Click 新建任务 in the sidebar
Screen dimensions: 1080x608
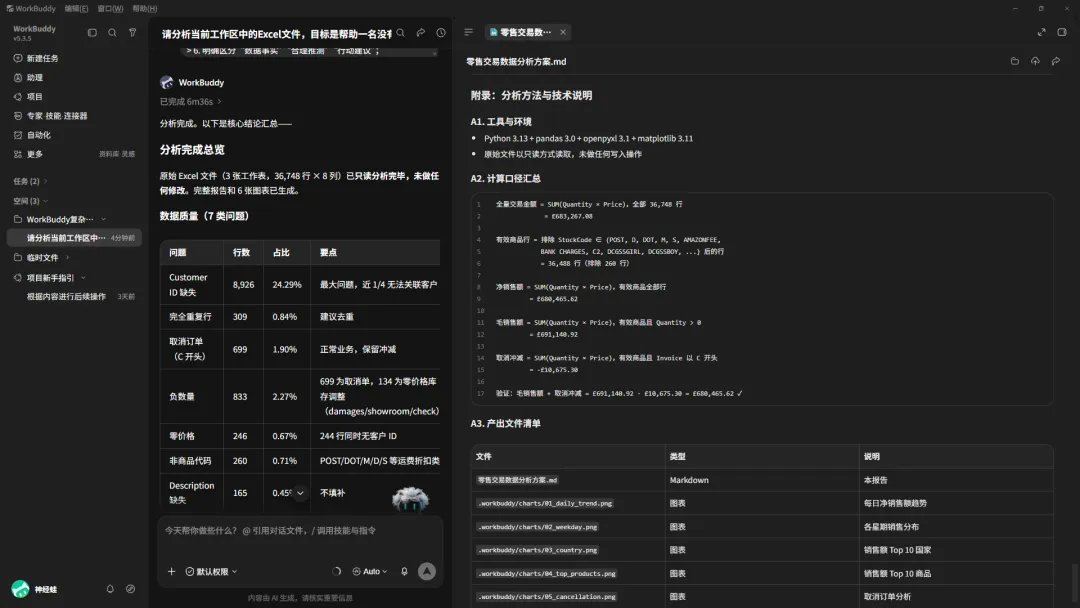42,59
